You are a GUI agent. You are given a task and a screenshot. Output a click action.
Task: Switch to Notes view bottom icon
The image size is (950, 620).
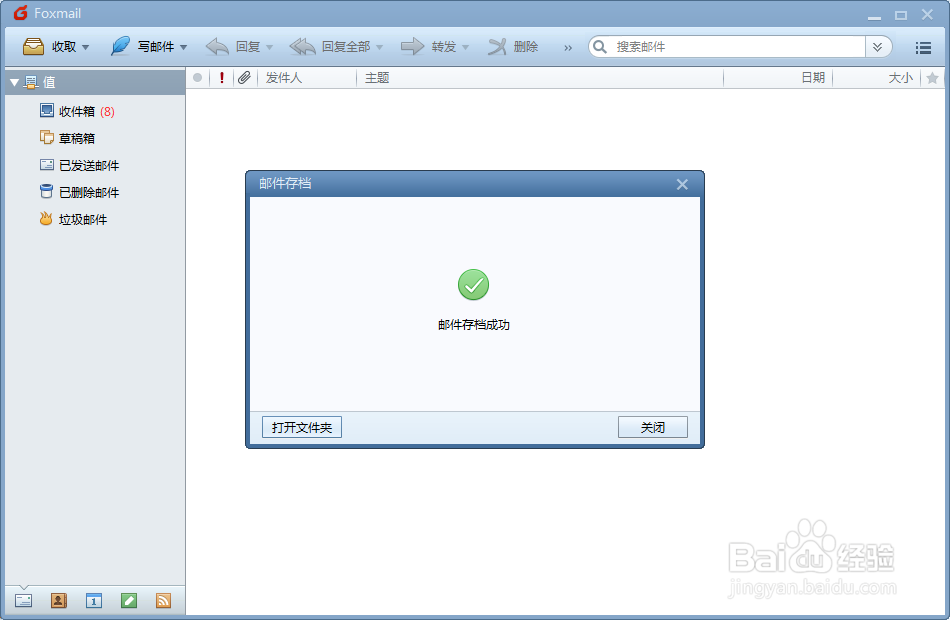click(129, 601)
